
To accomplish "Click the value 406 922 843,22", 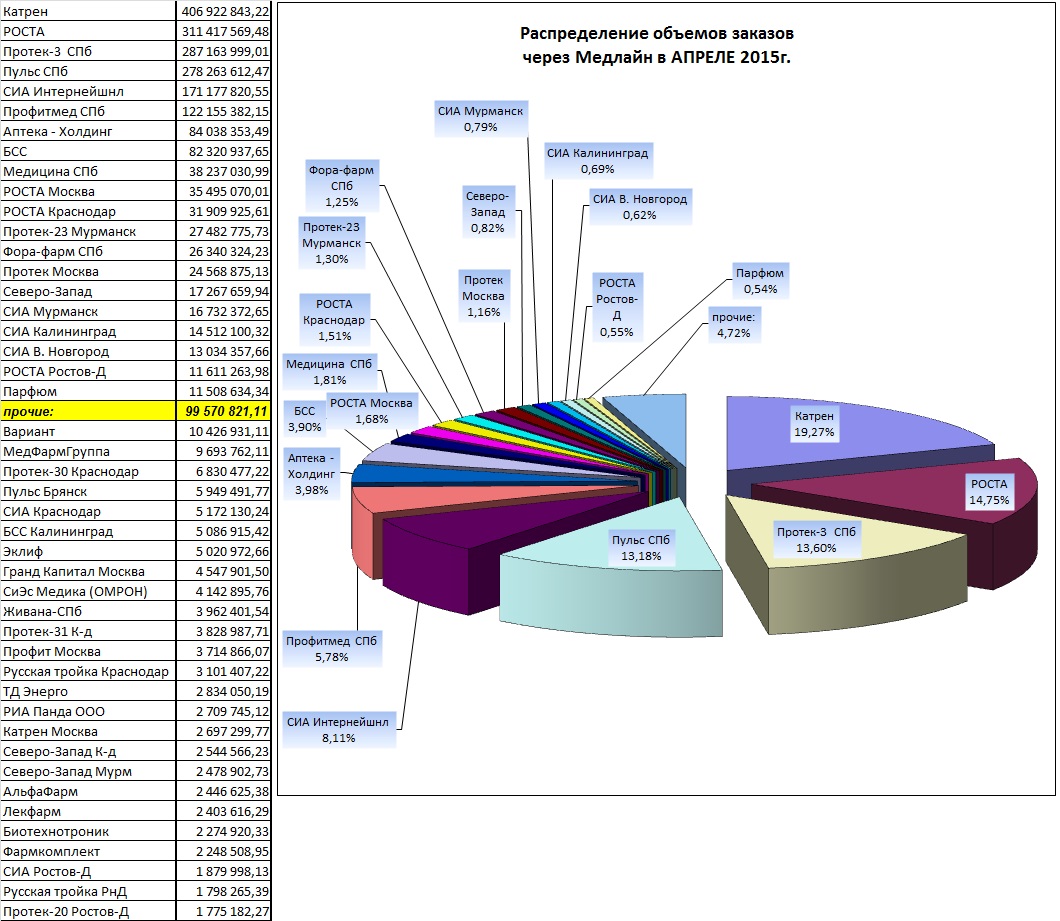I will tap(224, 11).
